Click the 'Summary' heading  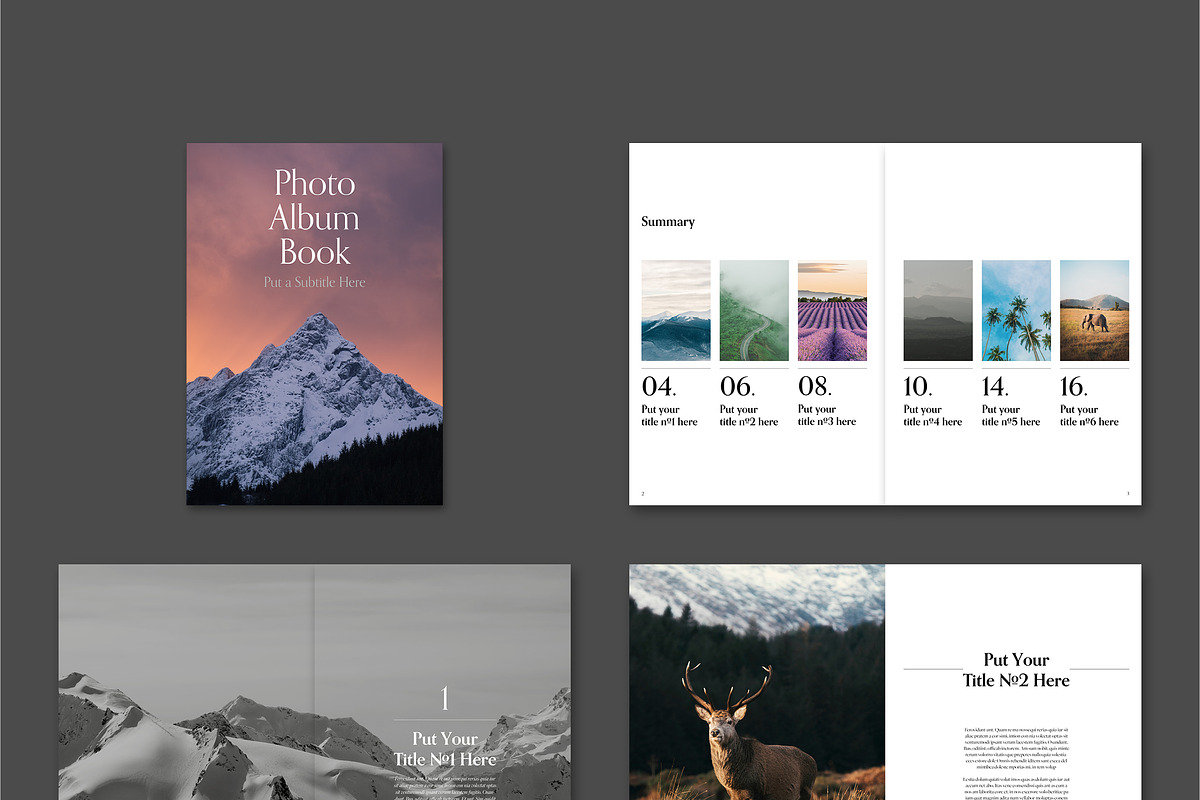point(668,222)
